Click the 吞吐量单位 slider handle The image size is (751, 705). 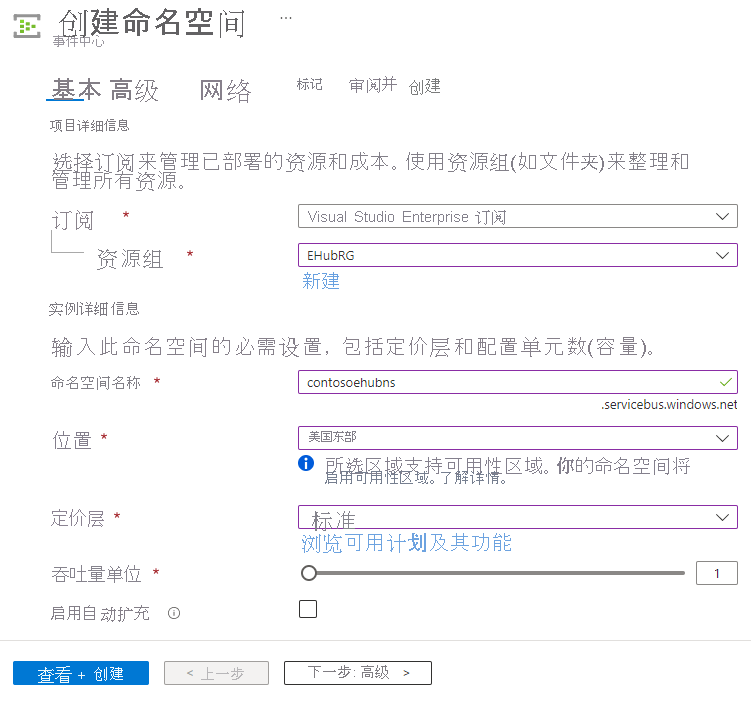(309, 573)
